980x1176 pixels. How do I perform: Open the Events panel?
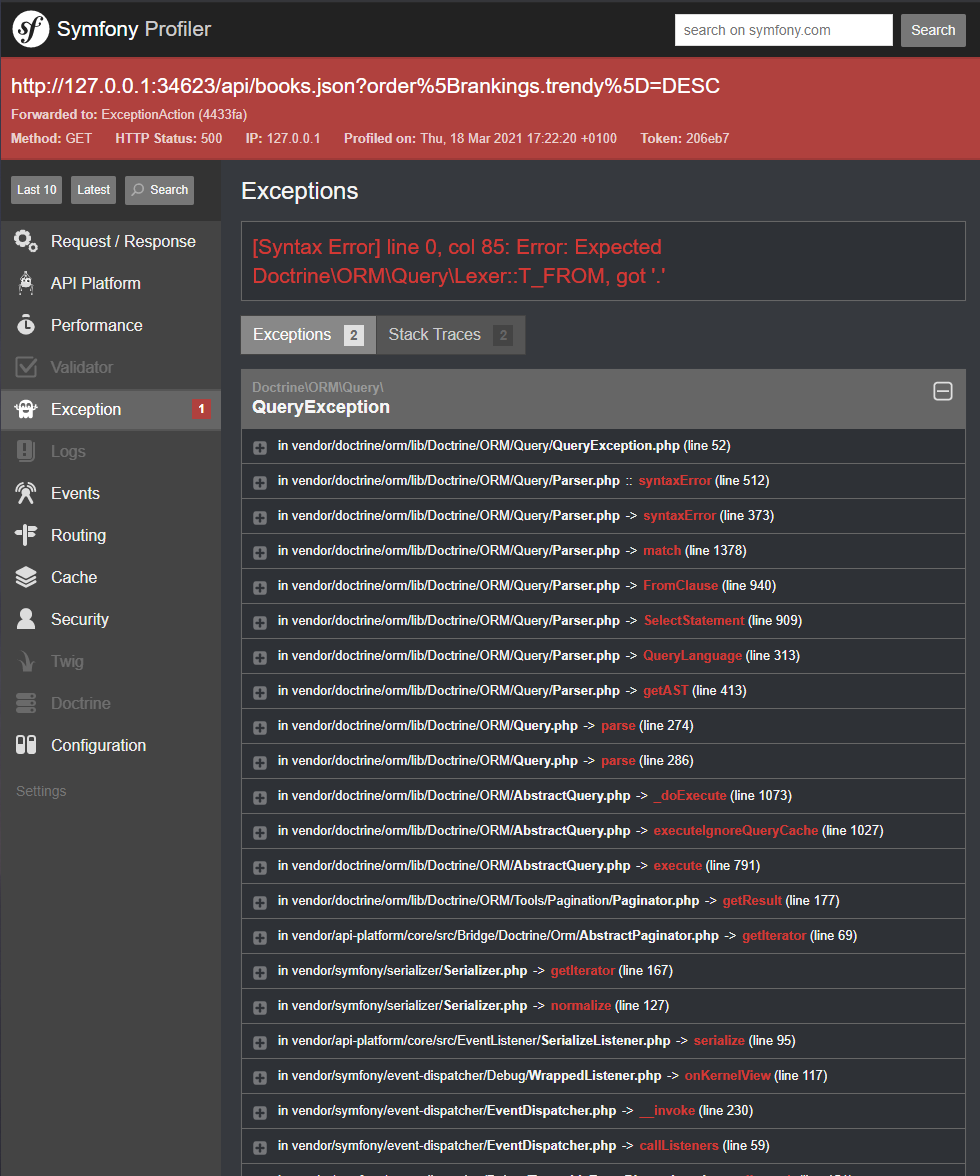click(x=111, y=494)
